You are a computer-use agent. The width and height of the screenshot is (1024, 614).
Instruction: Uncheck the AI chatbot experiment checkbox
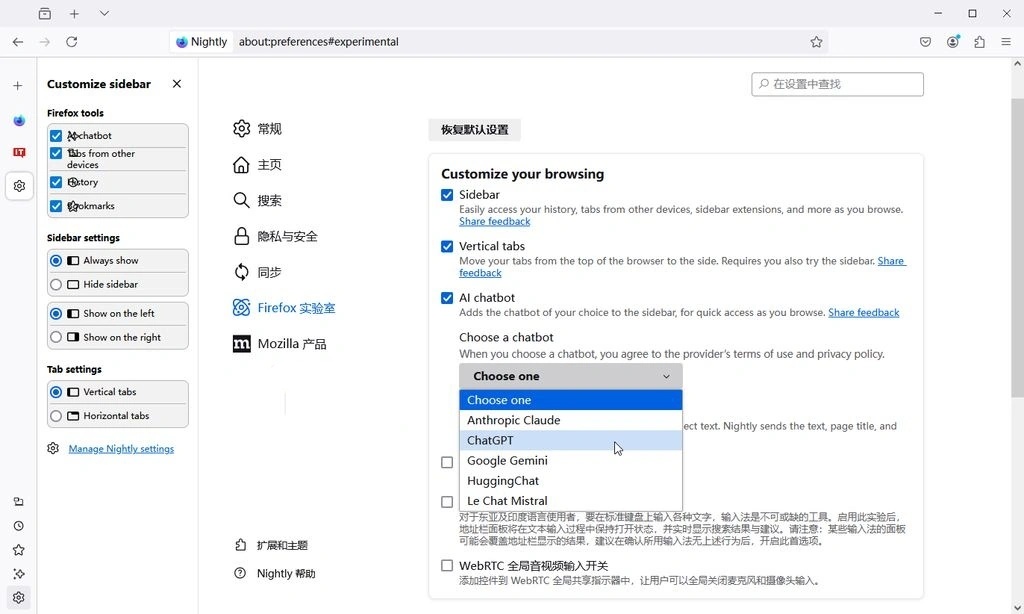(447, 299)
